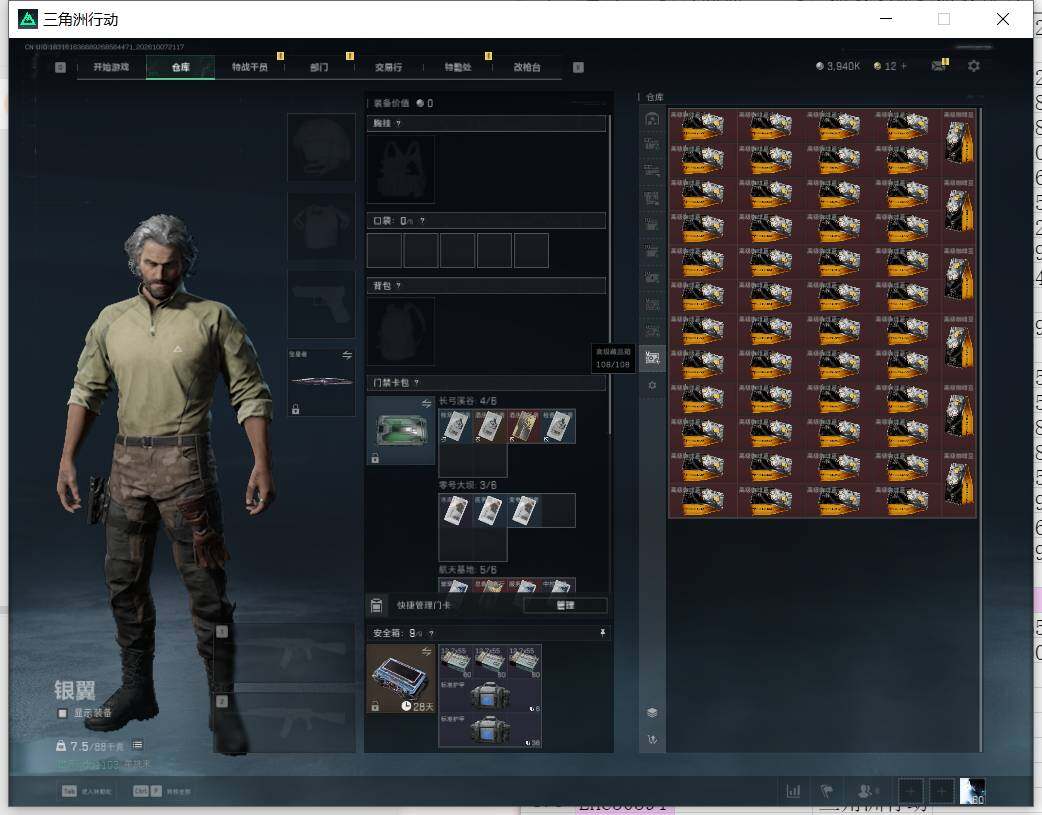Expand the weight details list icon beside 7.5/88

click(138, 745)
